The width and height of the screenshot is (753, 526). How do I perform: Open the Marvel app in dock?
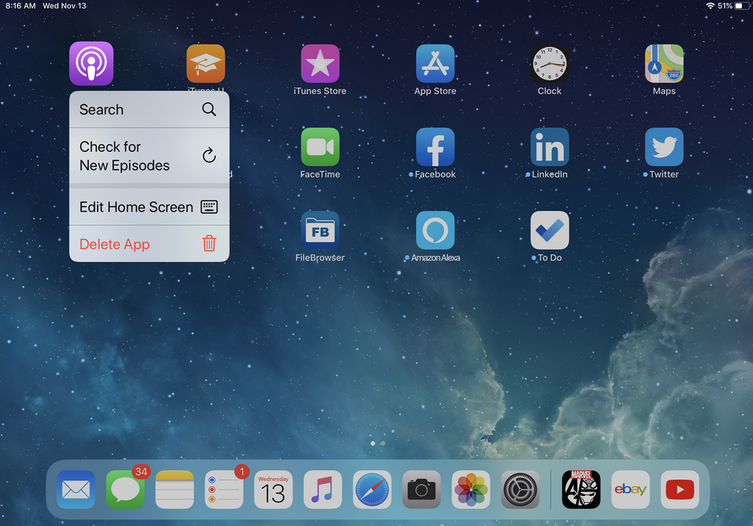(x=581, y=489)
